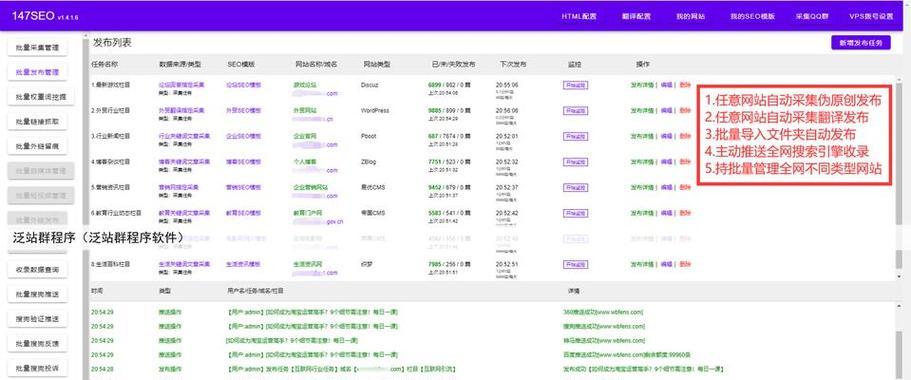Open the 论坛SEO模板 link in row one
This screenshot has height=380, width=911.
[x=244, y=85]
